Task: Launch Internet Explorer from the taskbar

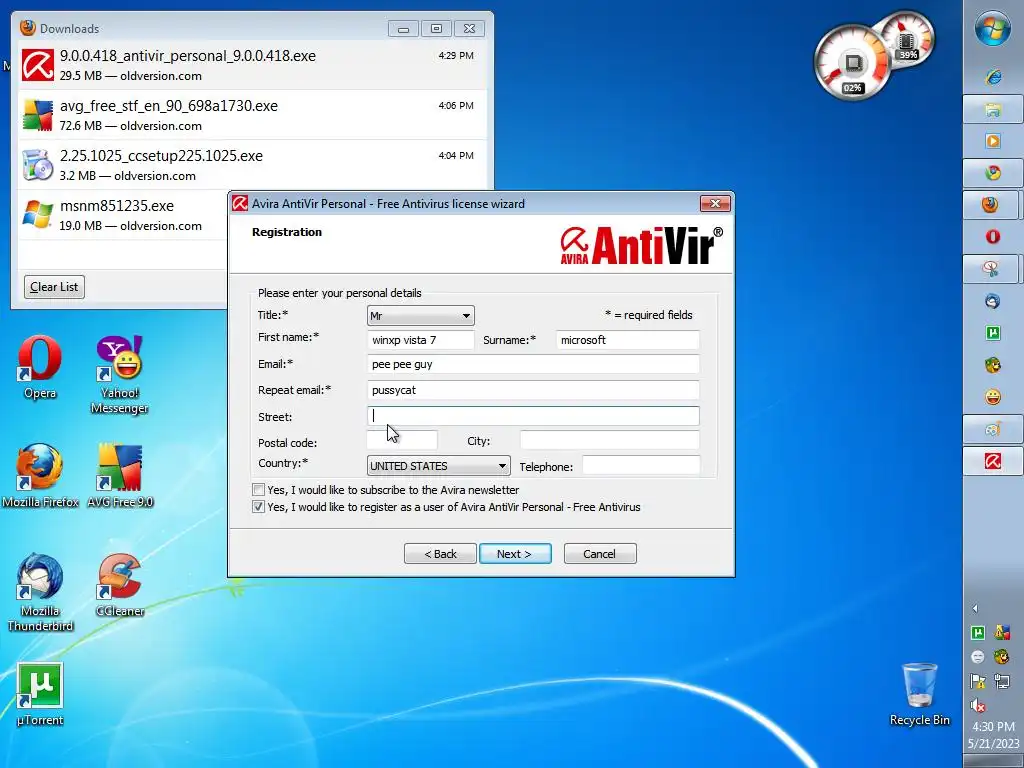Action: tap(993, 77)
